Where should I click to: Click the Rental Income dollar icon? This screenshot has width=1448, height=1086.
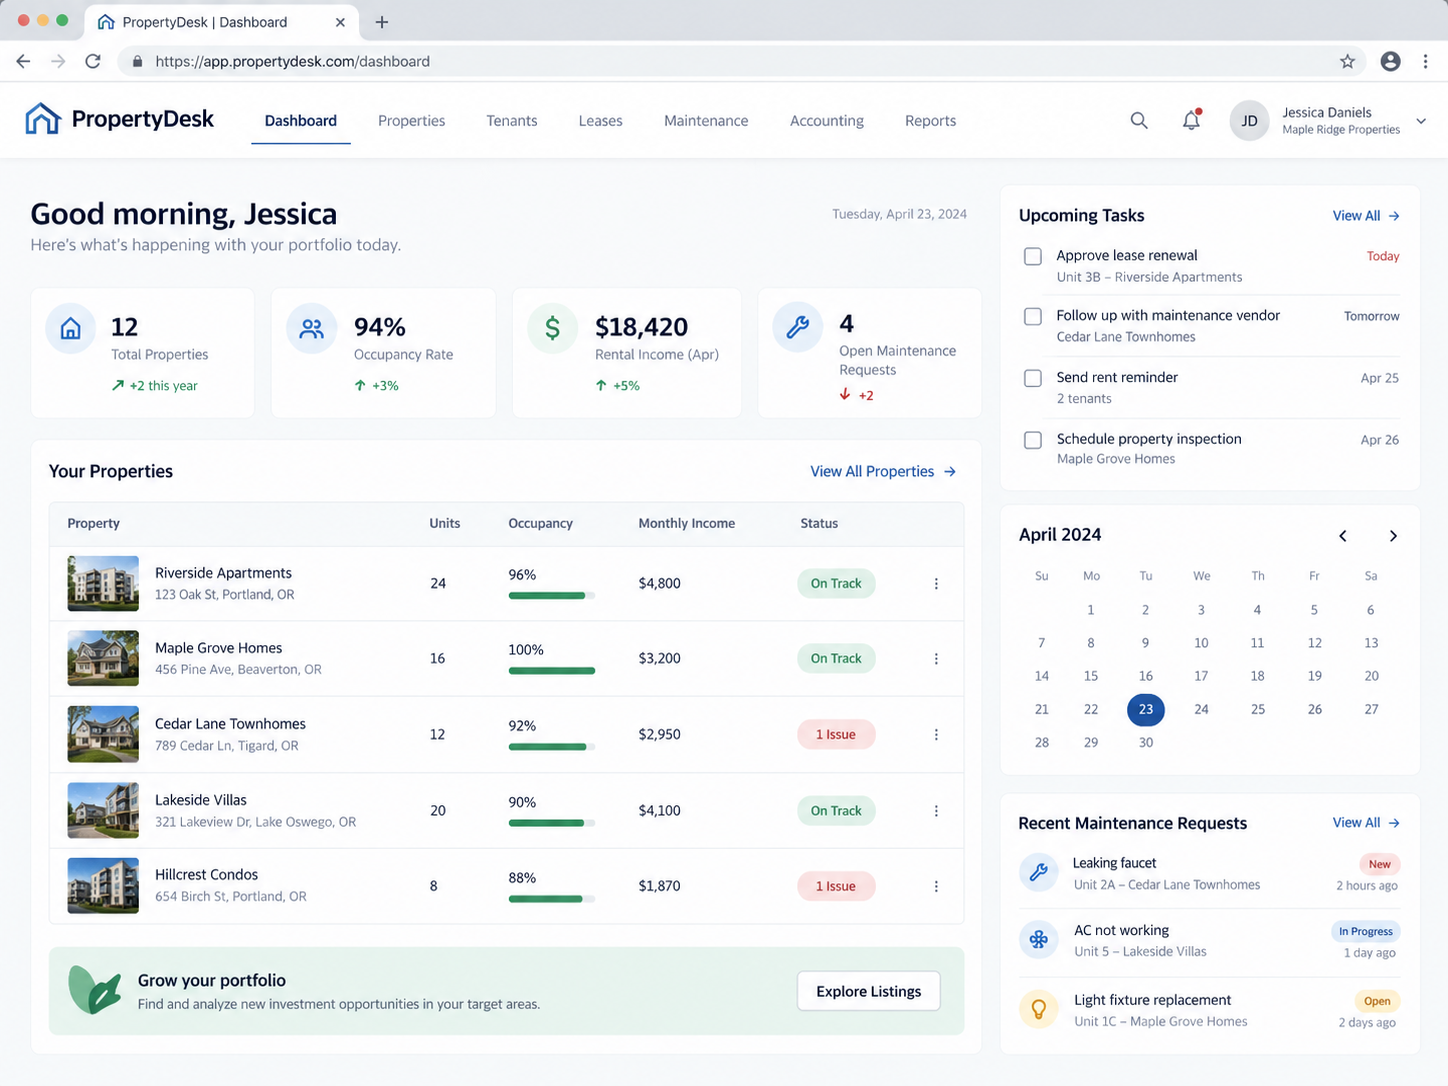(x=553, y=328)
